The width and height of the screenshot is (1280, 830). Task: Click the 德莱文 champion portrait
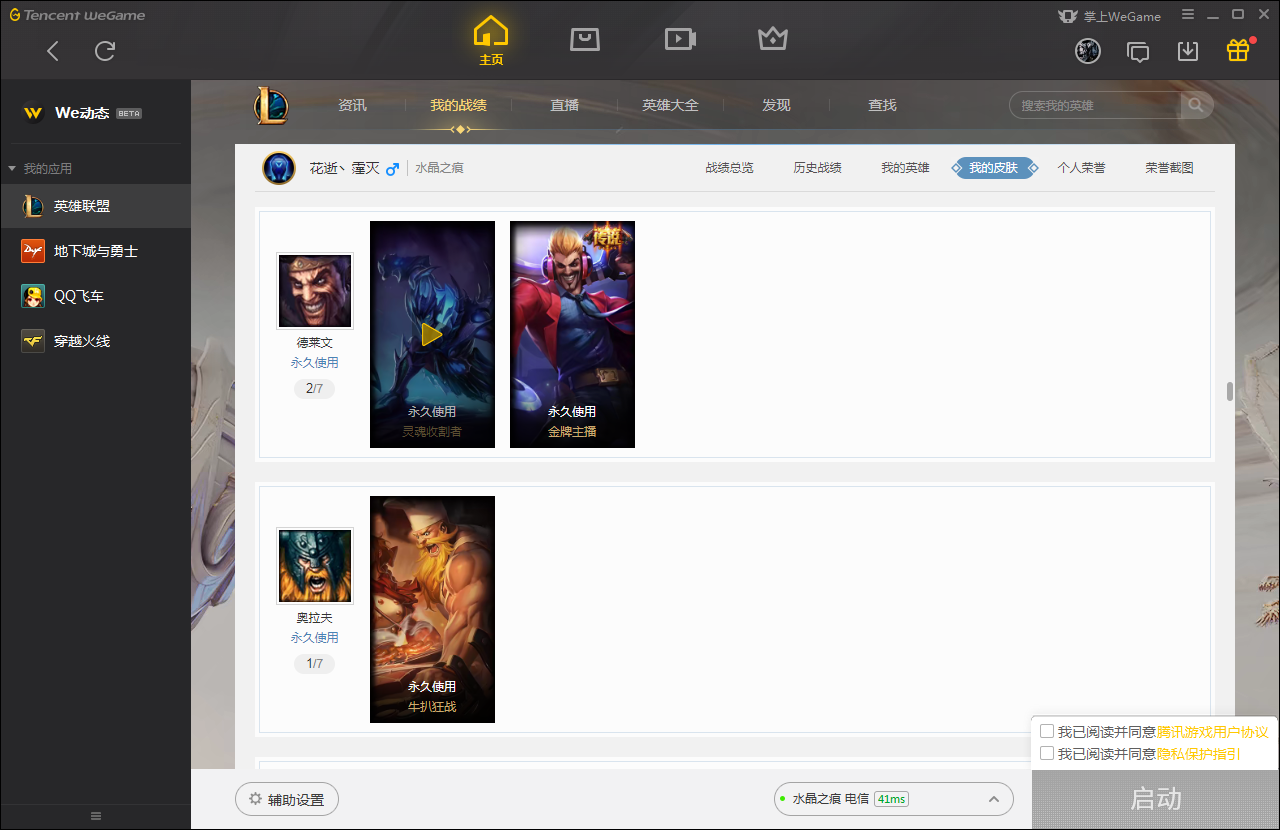click(x=315, y=291)
